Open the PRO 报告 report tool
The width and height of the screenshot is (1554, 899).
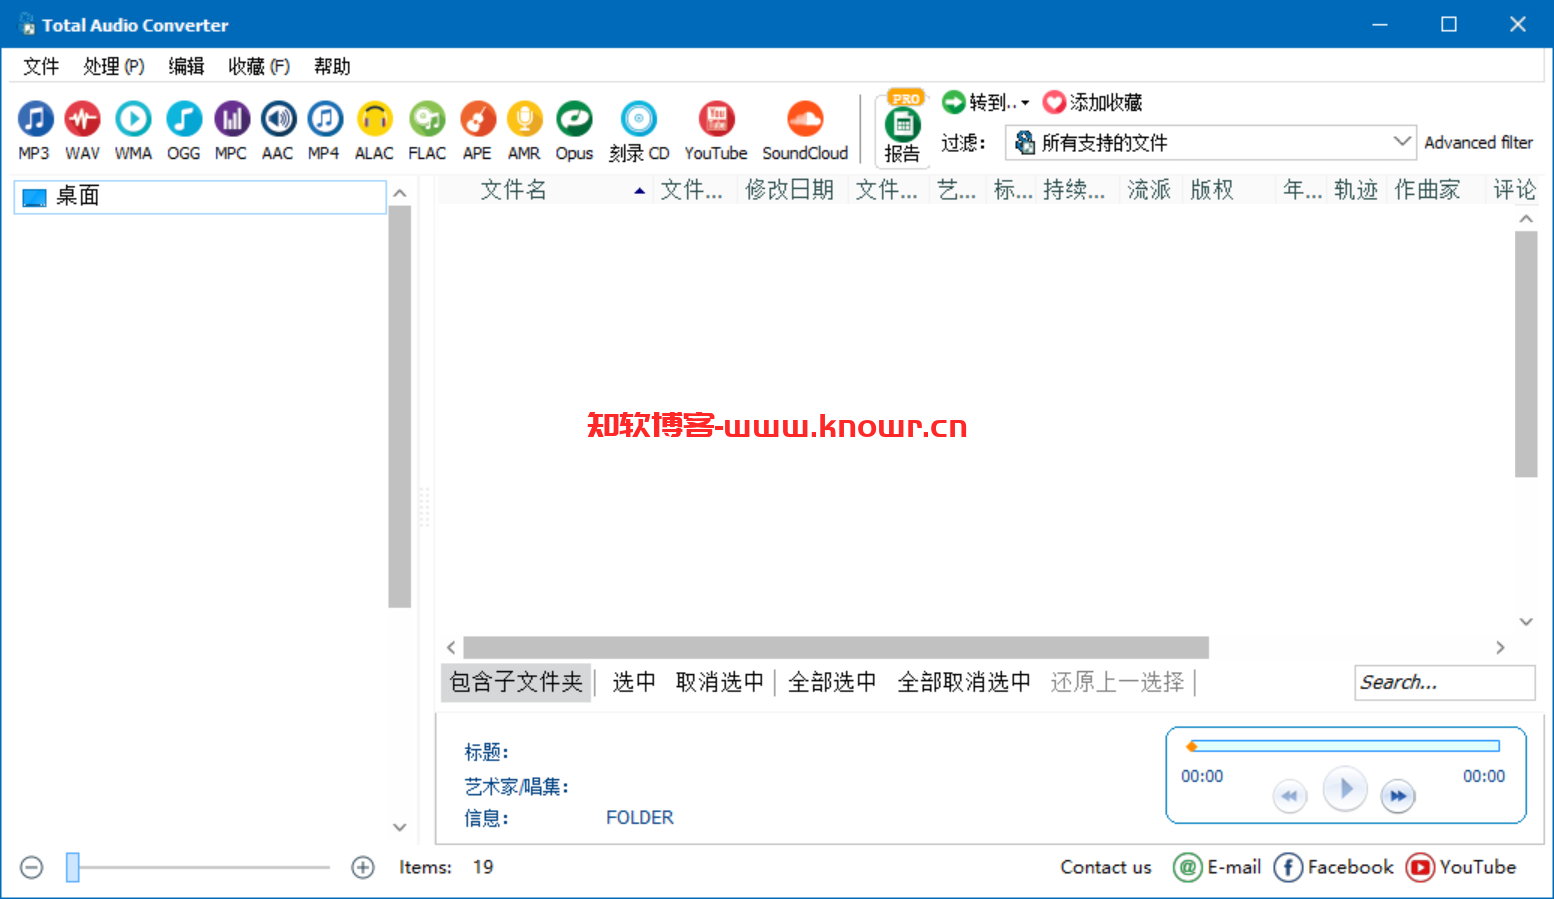[902, 128]
